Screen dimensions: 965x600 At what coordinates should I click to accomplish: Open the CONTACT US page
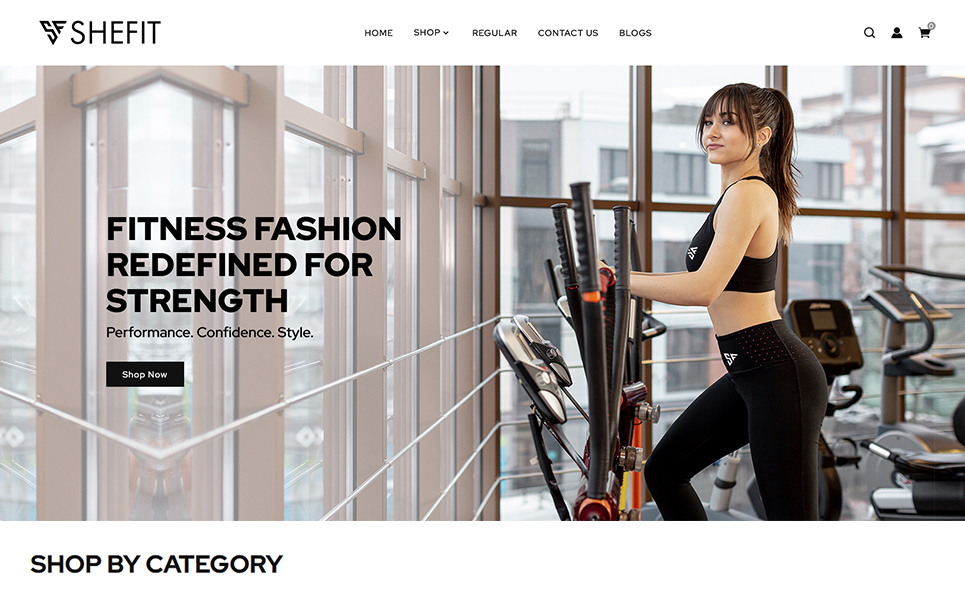pyautogui.click(x=567, y=33)
